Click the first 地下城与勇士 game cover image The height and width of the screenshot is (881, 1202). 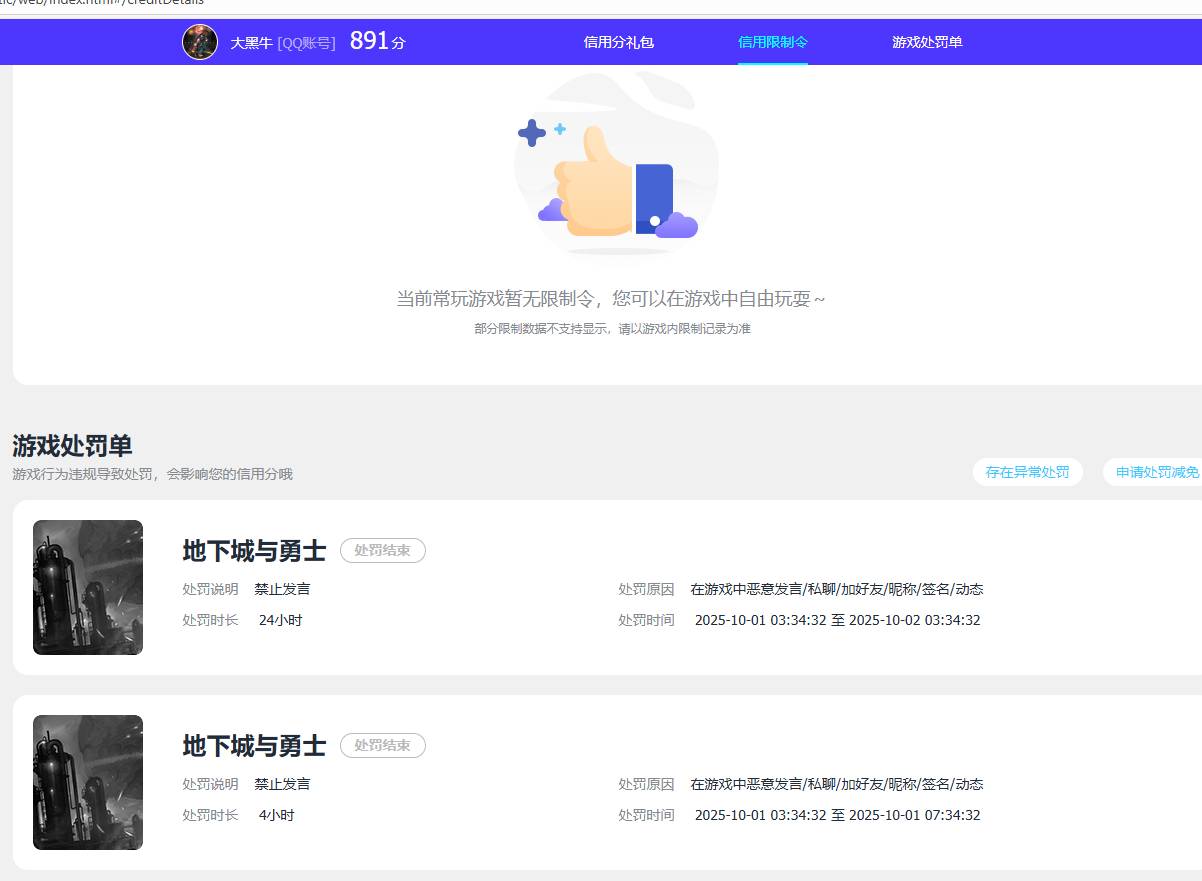click(x=87, y=587)
